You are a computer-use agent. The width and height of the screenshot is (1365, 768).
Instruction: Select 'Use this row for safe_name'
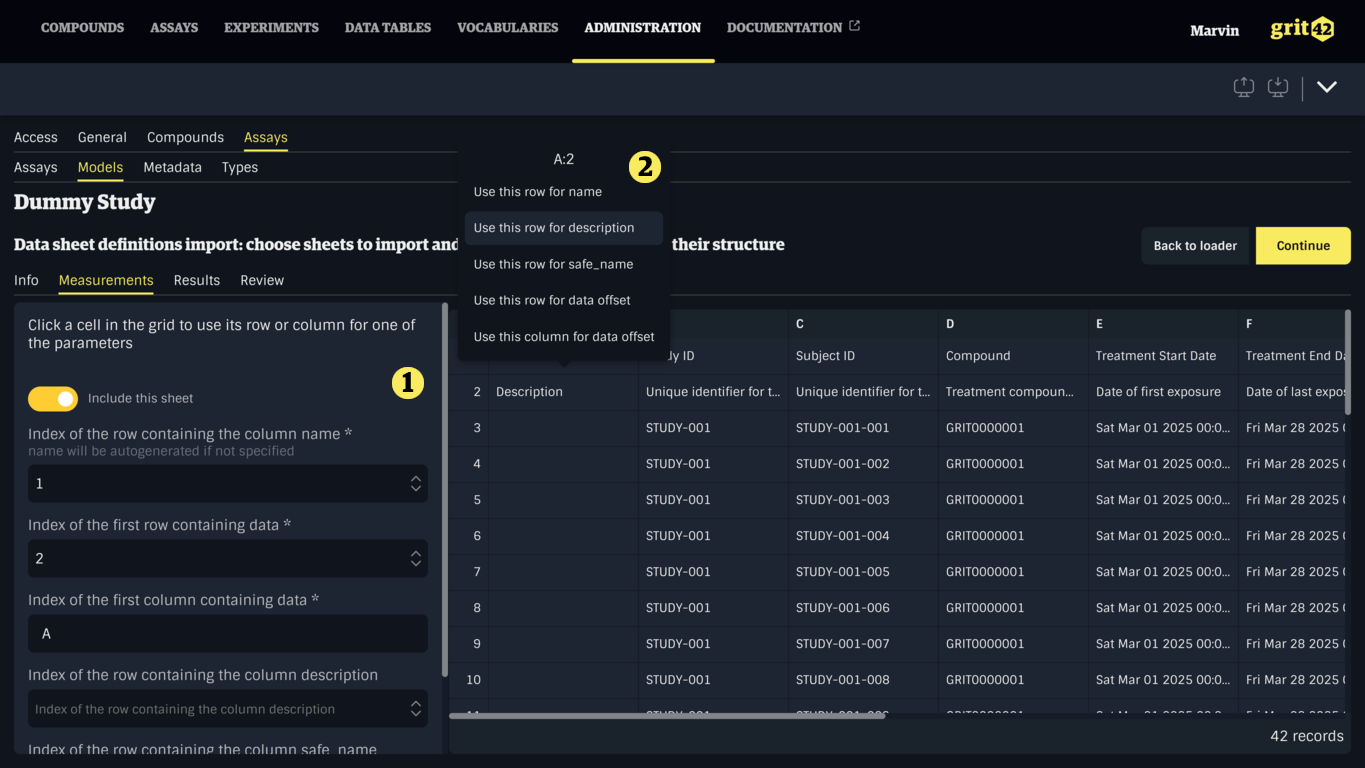coord(553,264)
